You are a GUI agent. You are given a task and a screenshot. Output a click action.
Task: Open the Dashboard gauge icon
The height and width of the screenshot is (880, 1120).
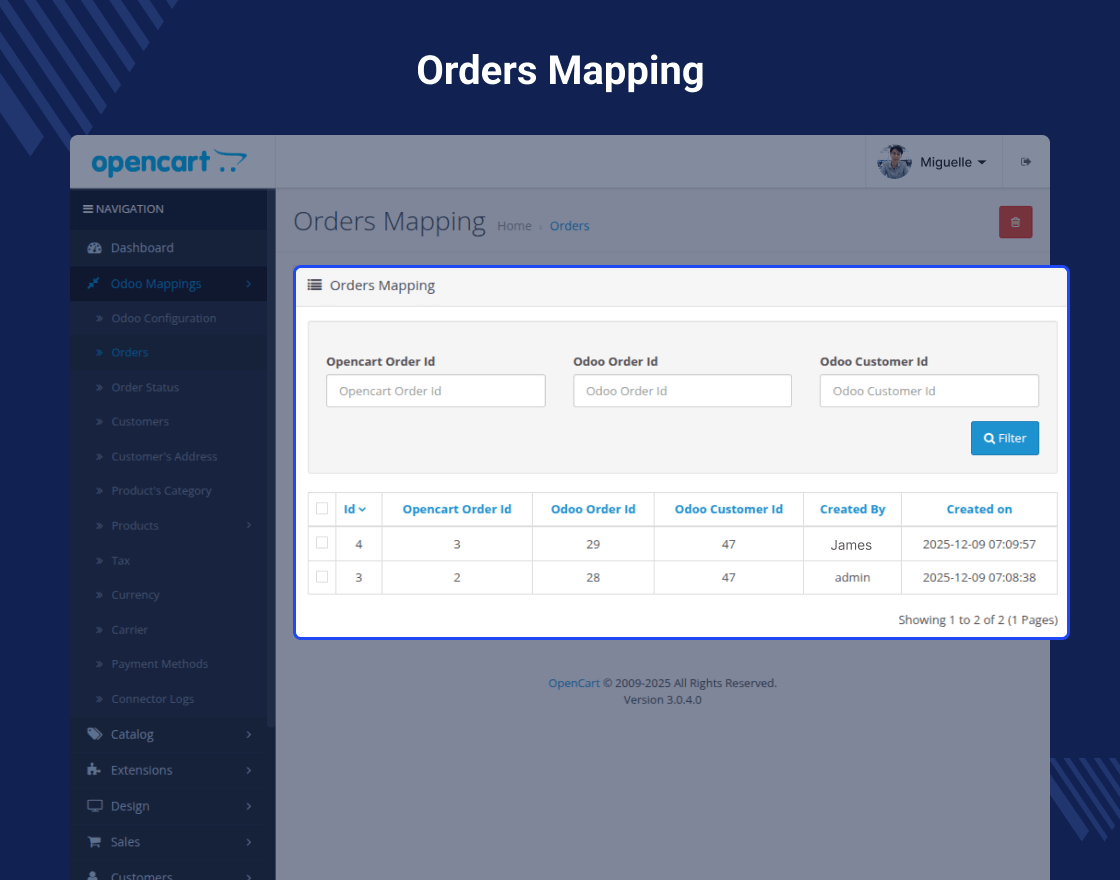94,248
